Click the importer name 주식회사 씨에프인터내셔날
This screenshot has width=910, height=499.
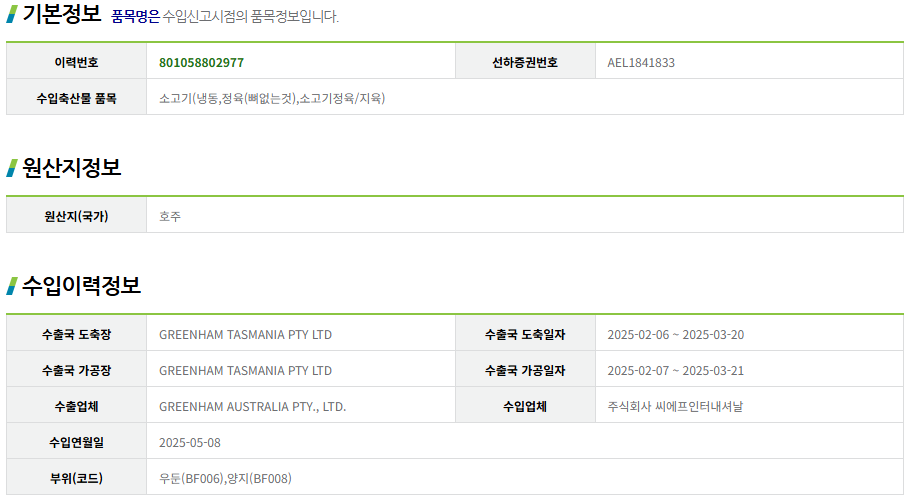tap(675, 406)
